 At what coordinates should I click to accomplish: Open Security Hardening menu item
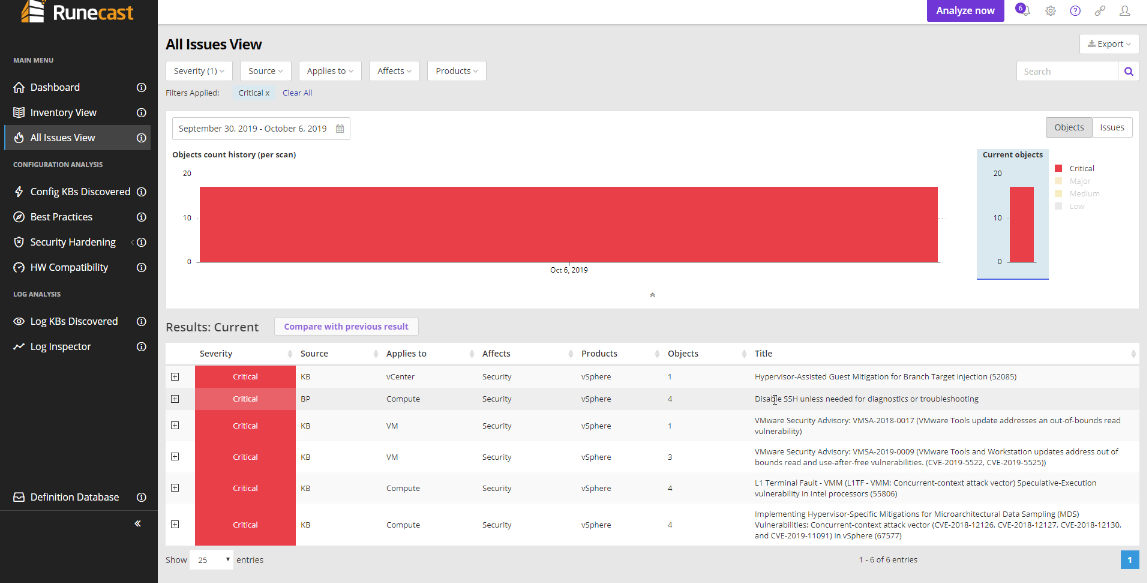(72, 242)
